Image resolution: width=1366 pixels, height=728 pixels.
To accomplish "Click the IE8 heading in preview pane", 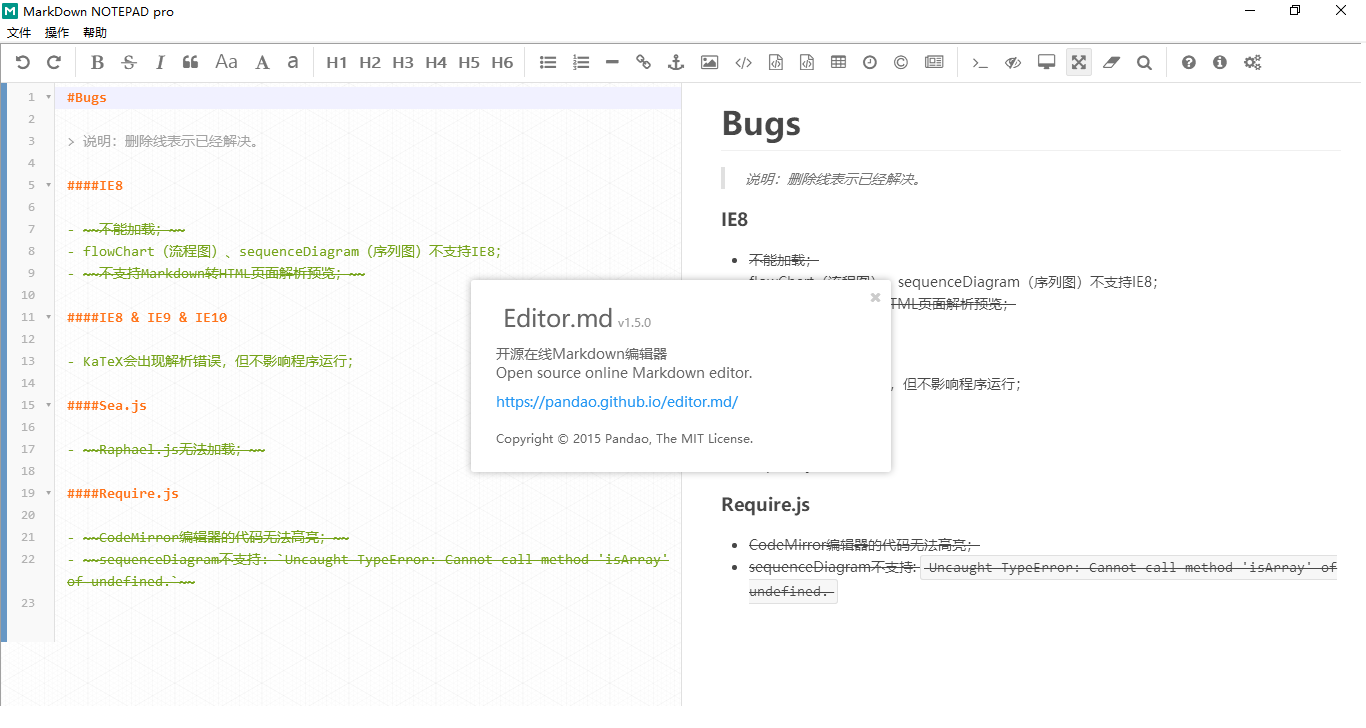I will click(735, 219).
